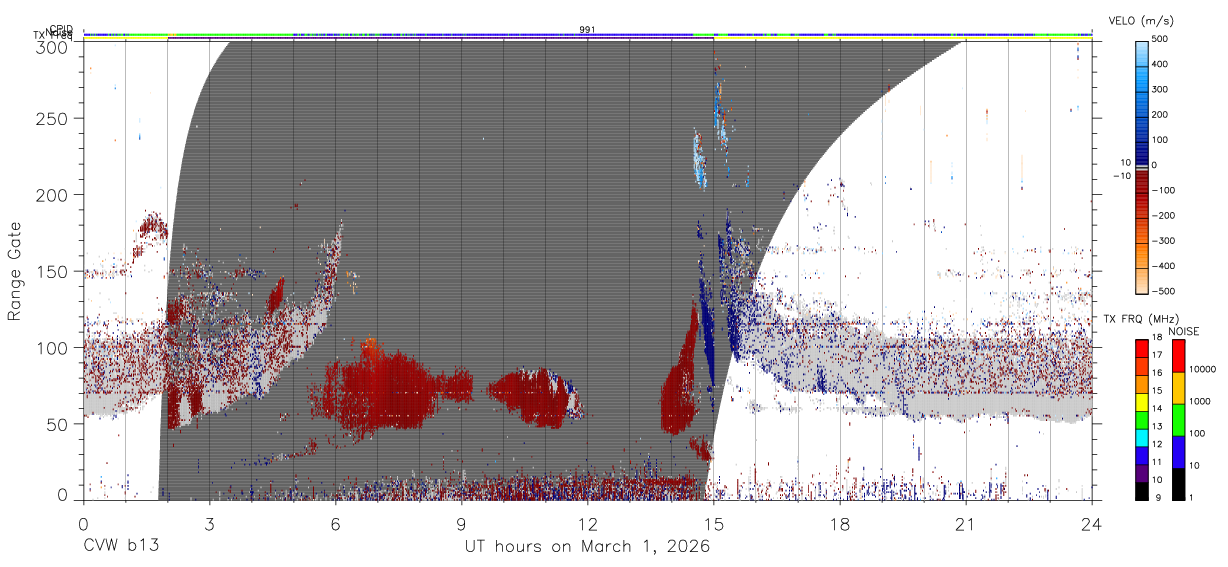The image size is (1228, 567).
Task: Click the '500' label atop the VELO scale
Action: tap(1160, 39)
